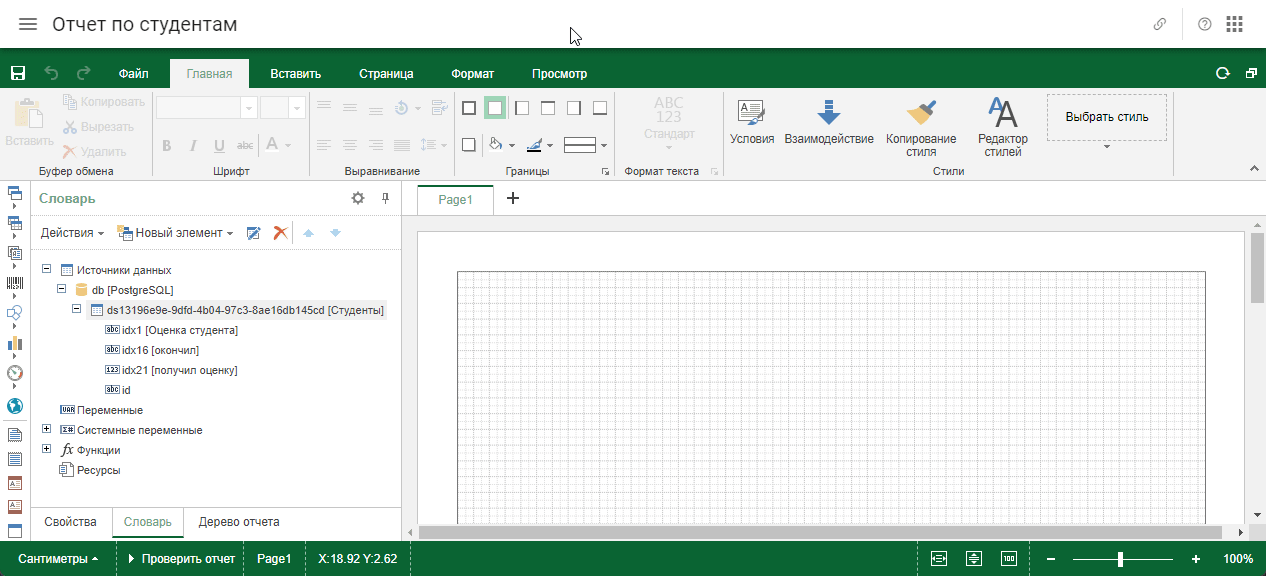Screen dimensions: 1266x576
Task: Open the Редактор стилей editor
Action: coord(1003,128)
